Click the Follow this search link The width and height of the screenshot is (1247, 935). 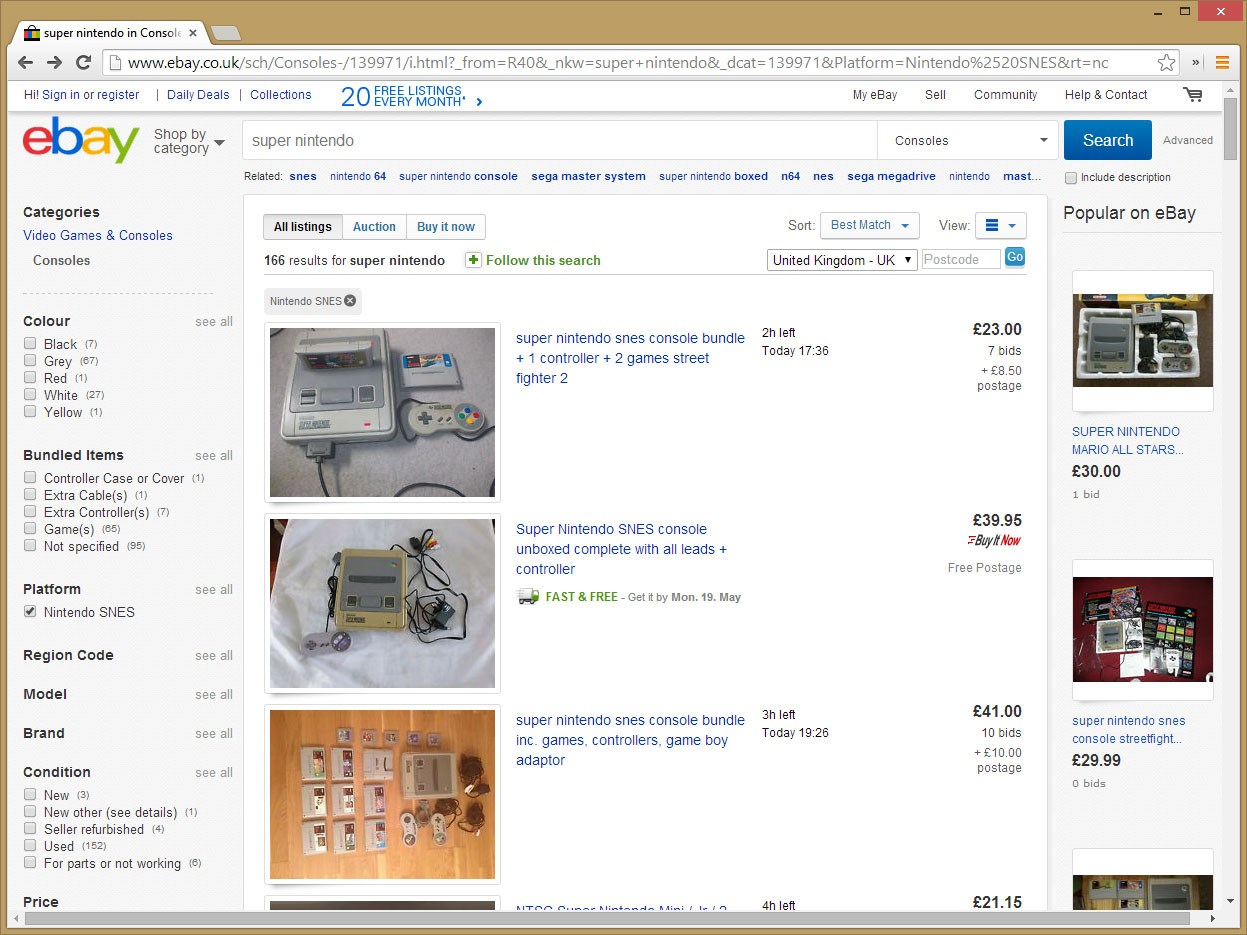(x=543, y=260)
